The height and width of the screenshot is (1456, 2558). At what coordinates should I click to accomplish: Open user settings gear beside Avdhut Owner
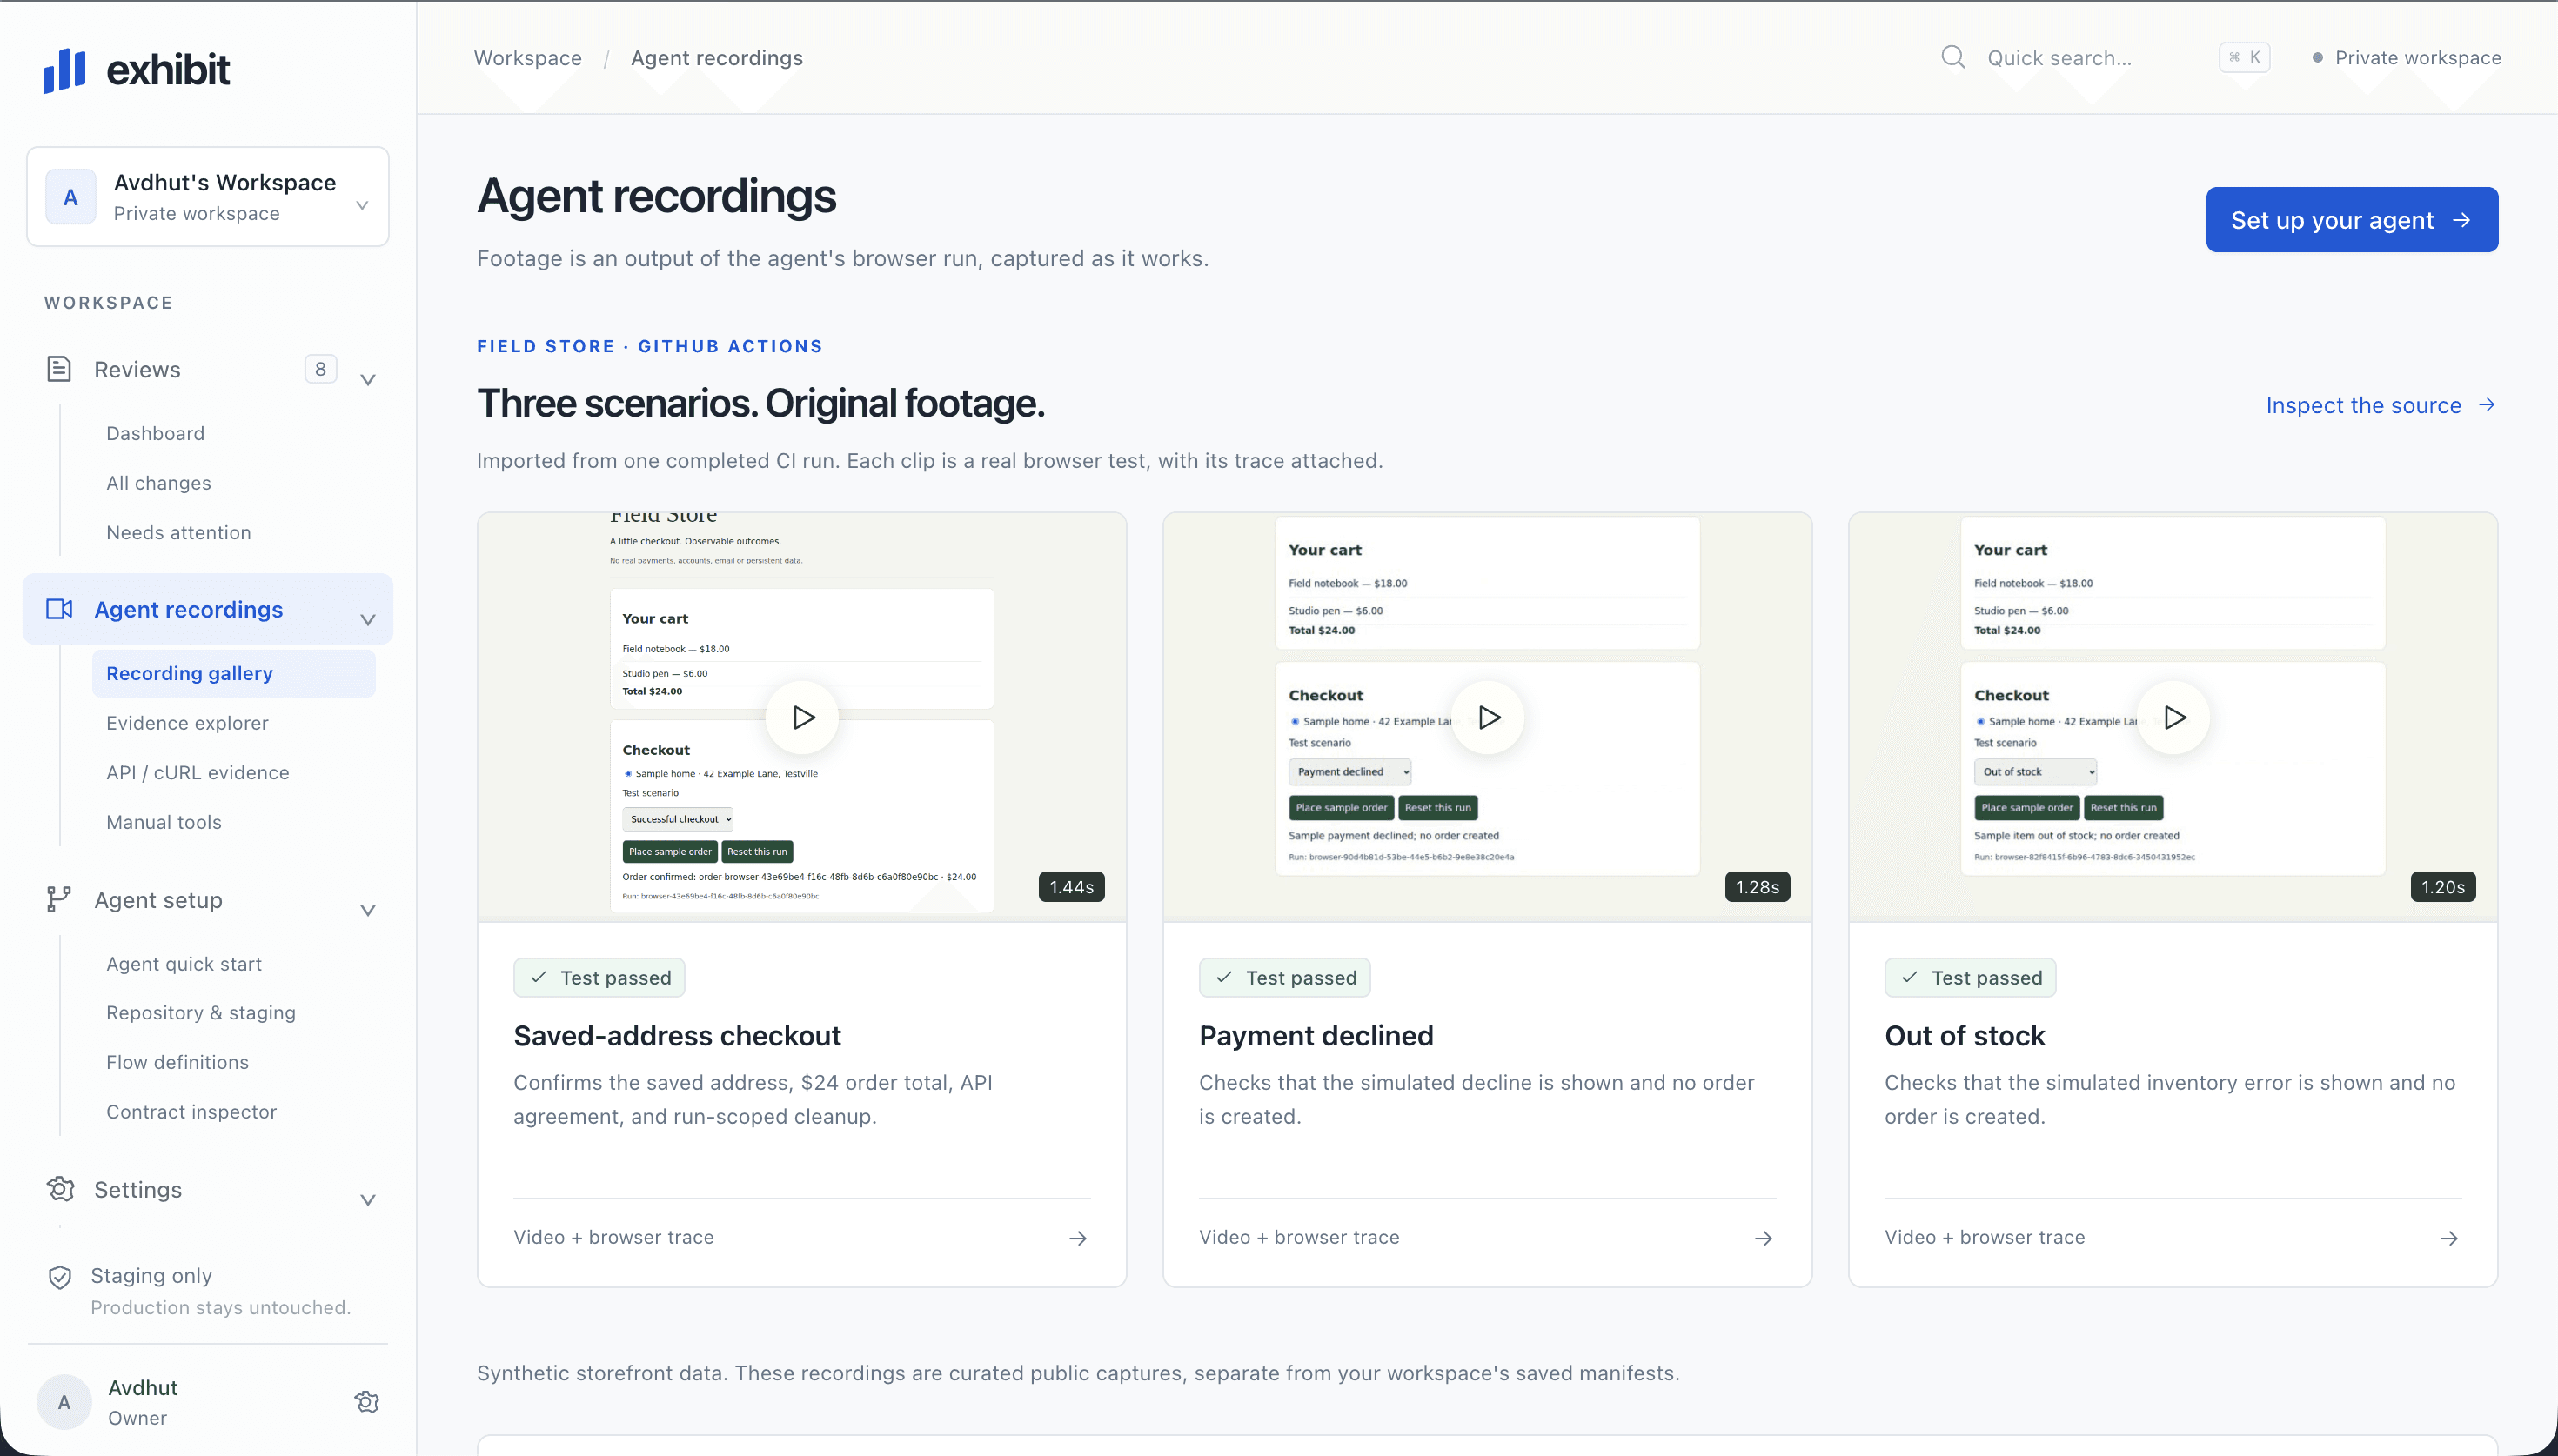[367, 1402]
